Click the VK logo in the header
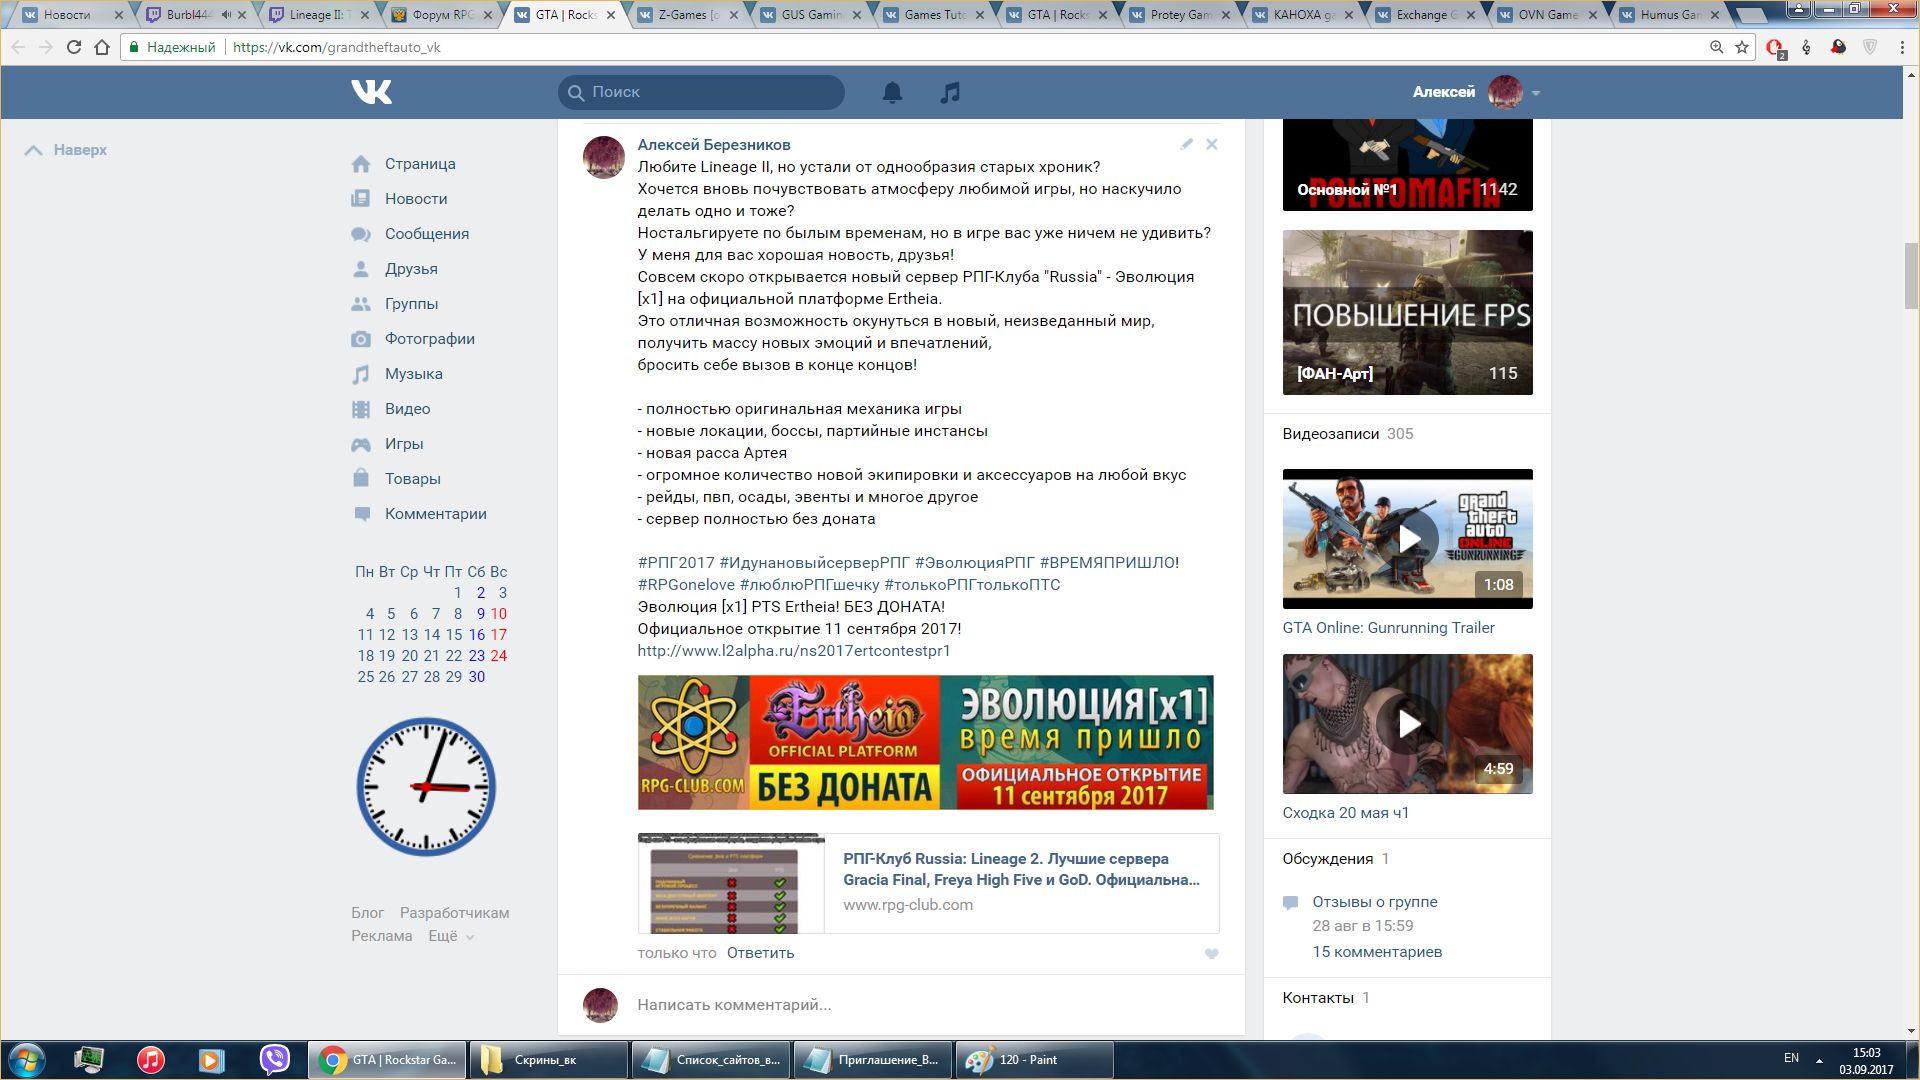The height and width of the screenshot is (1080, 1920). click(371, 92)
